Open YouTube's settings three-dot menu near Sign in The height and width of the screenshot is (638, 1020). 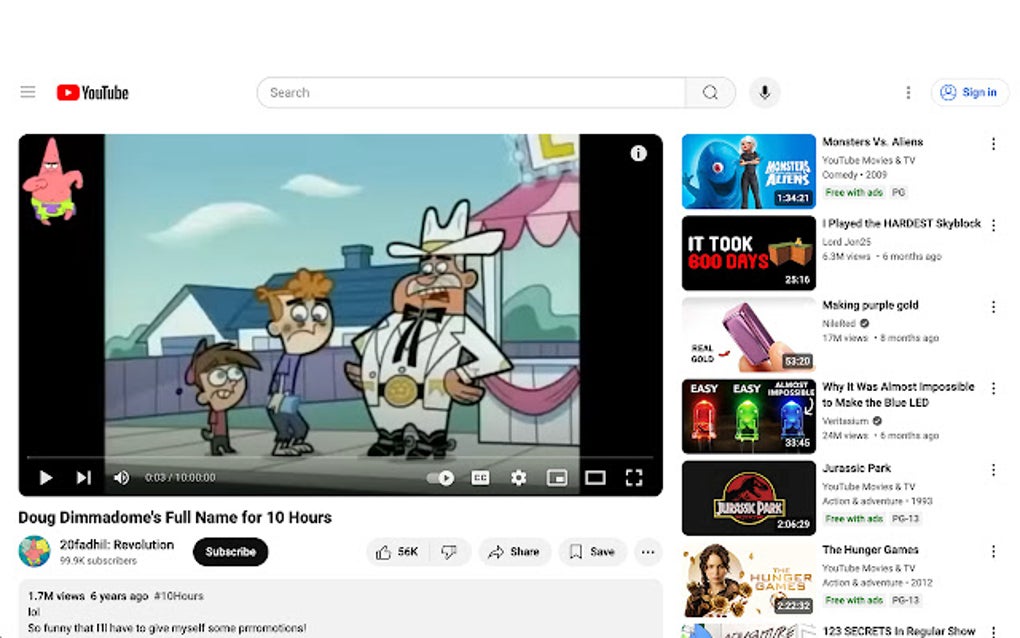(x=908, y=91)
